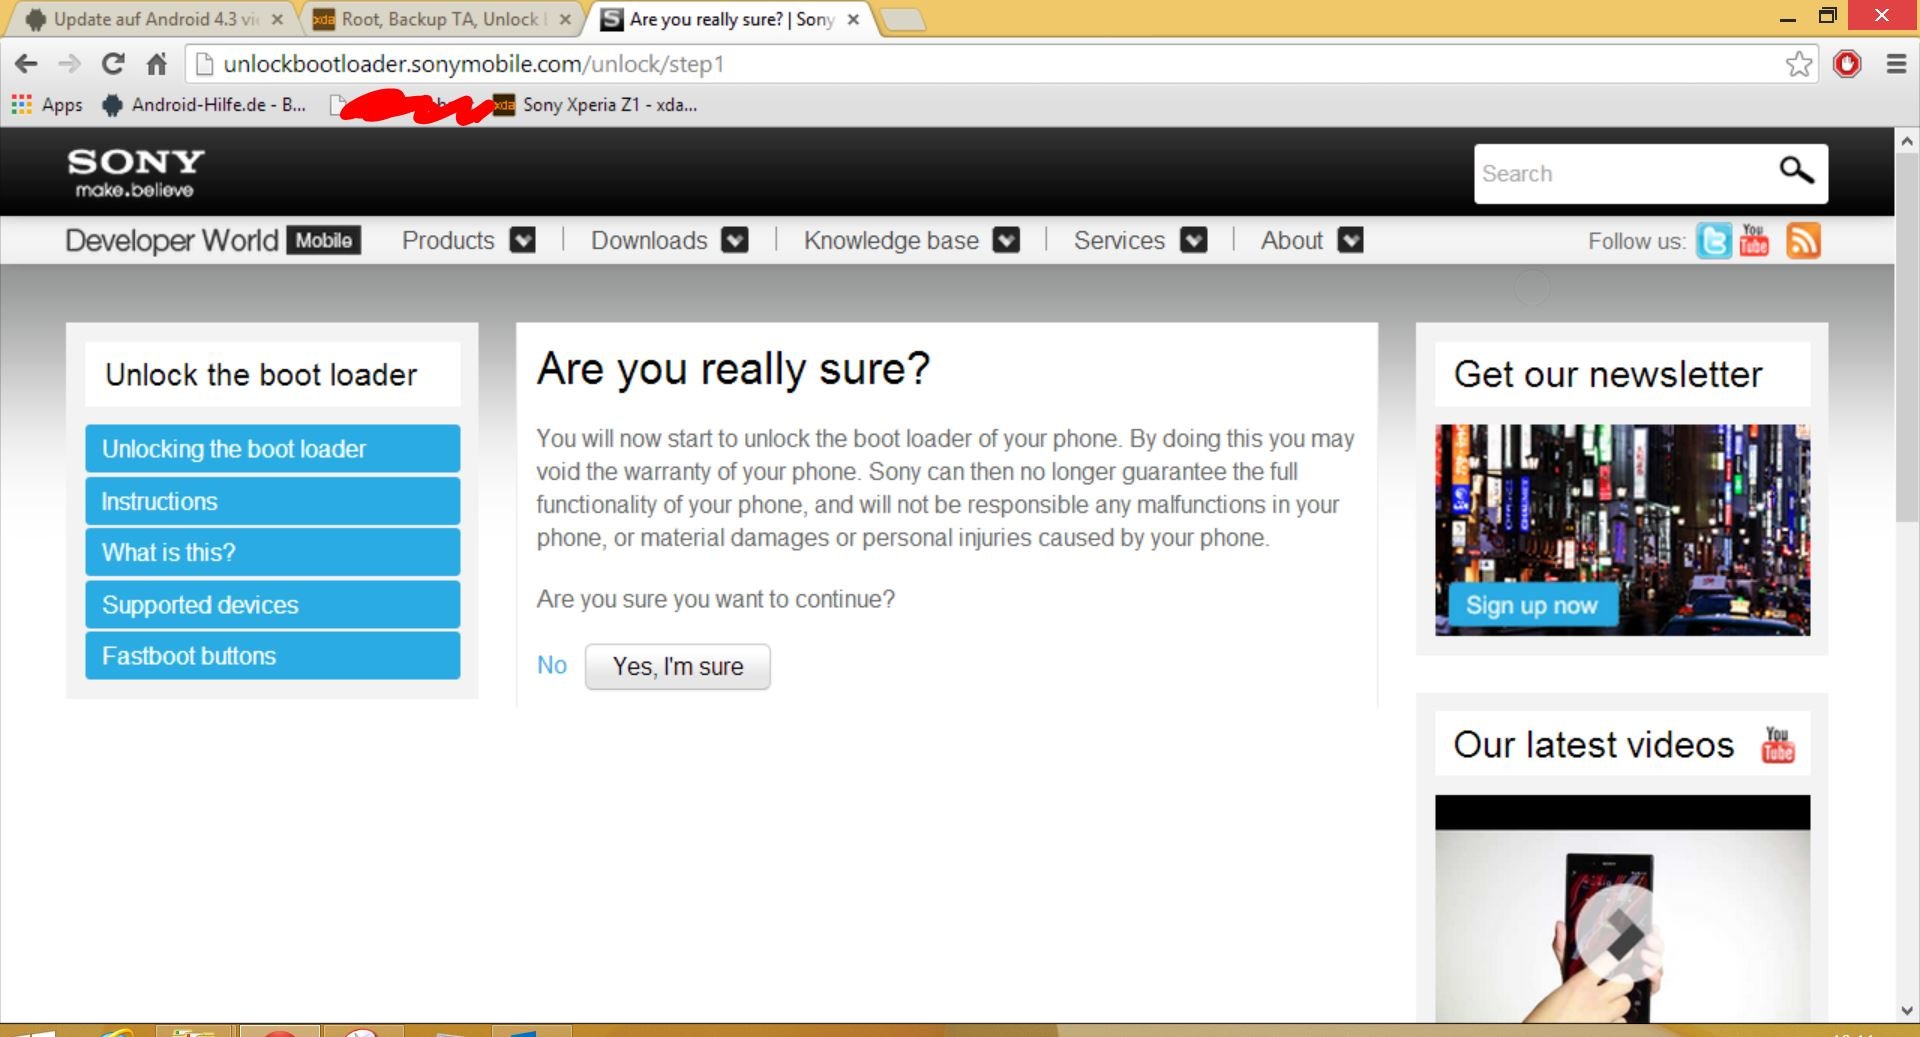Open a new tab with the new-tab button
Image resolution: width=1920 pixels, height=1037 pixels.
point(903,19)
